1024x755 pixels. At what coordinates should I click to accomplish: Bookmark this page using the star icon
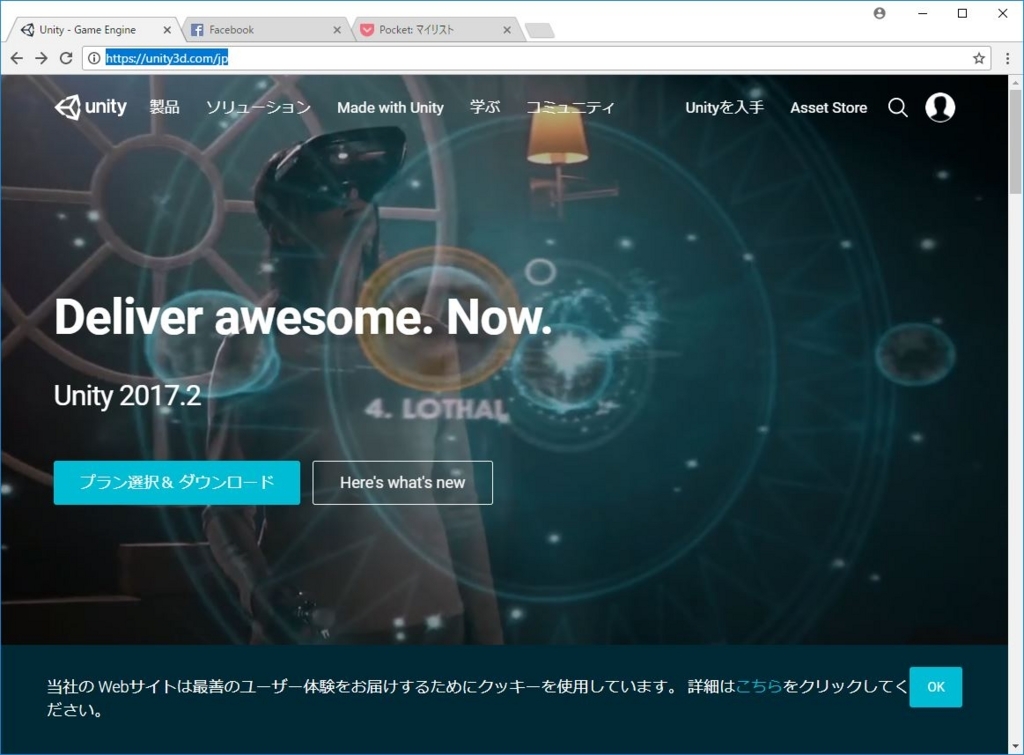click(x=978, y=59)
